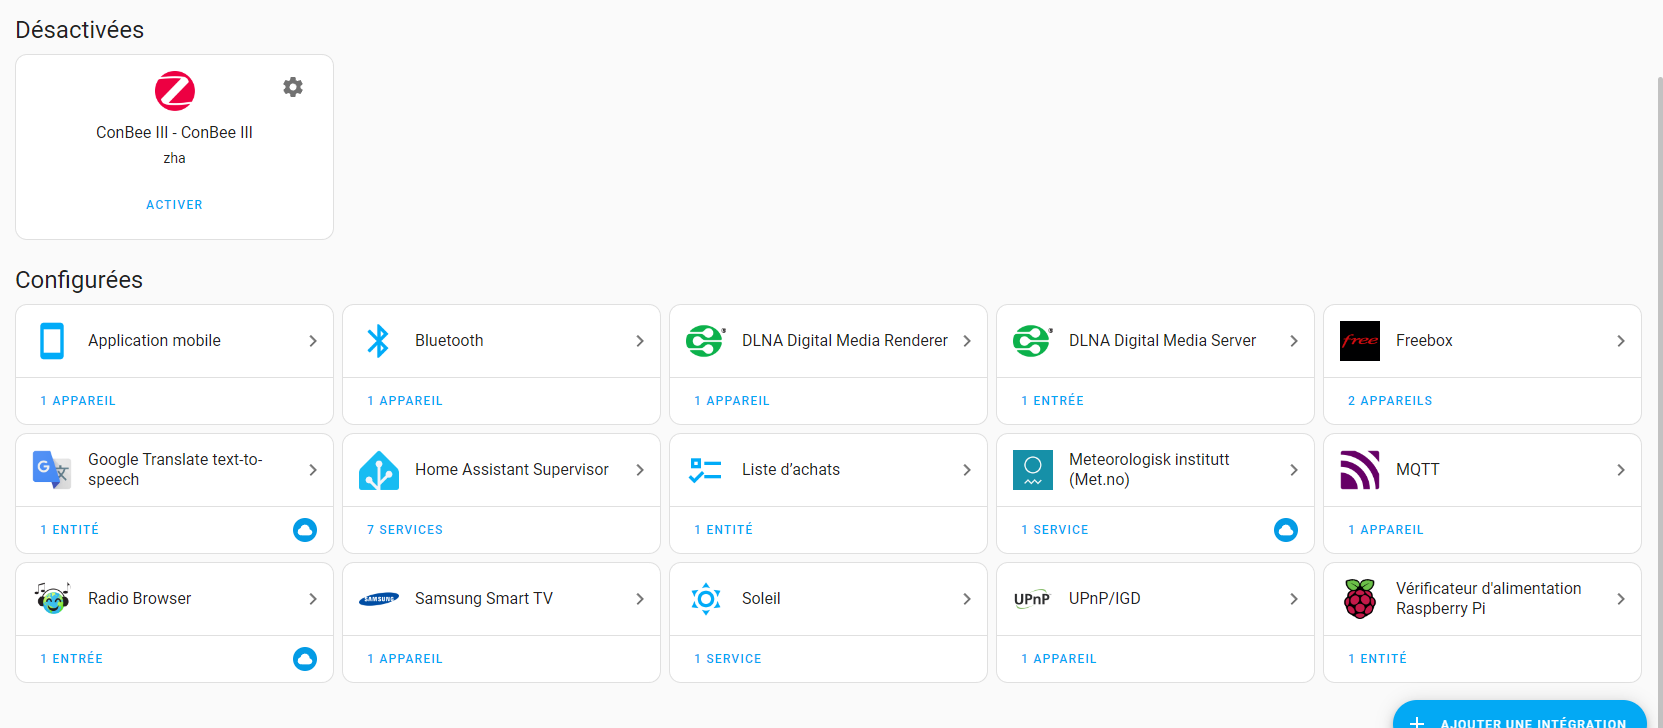Click the Radio Browser icon
The height and width of the screenshot is (728, 1663).
click(52, 599)
